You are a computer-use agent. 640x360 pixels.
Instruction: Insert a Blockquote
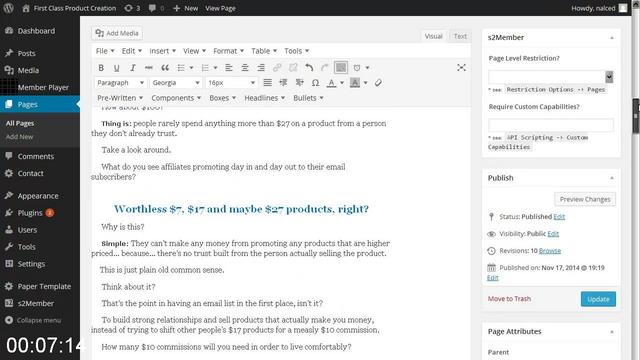coord(165,68)
